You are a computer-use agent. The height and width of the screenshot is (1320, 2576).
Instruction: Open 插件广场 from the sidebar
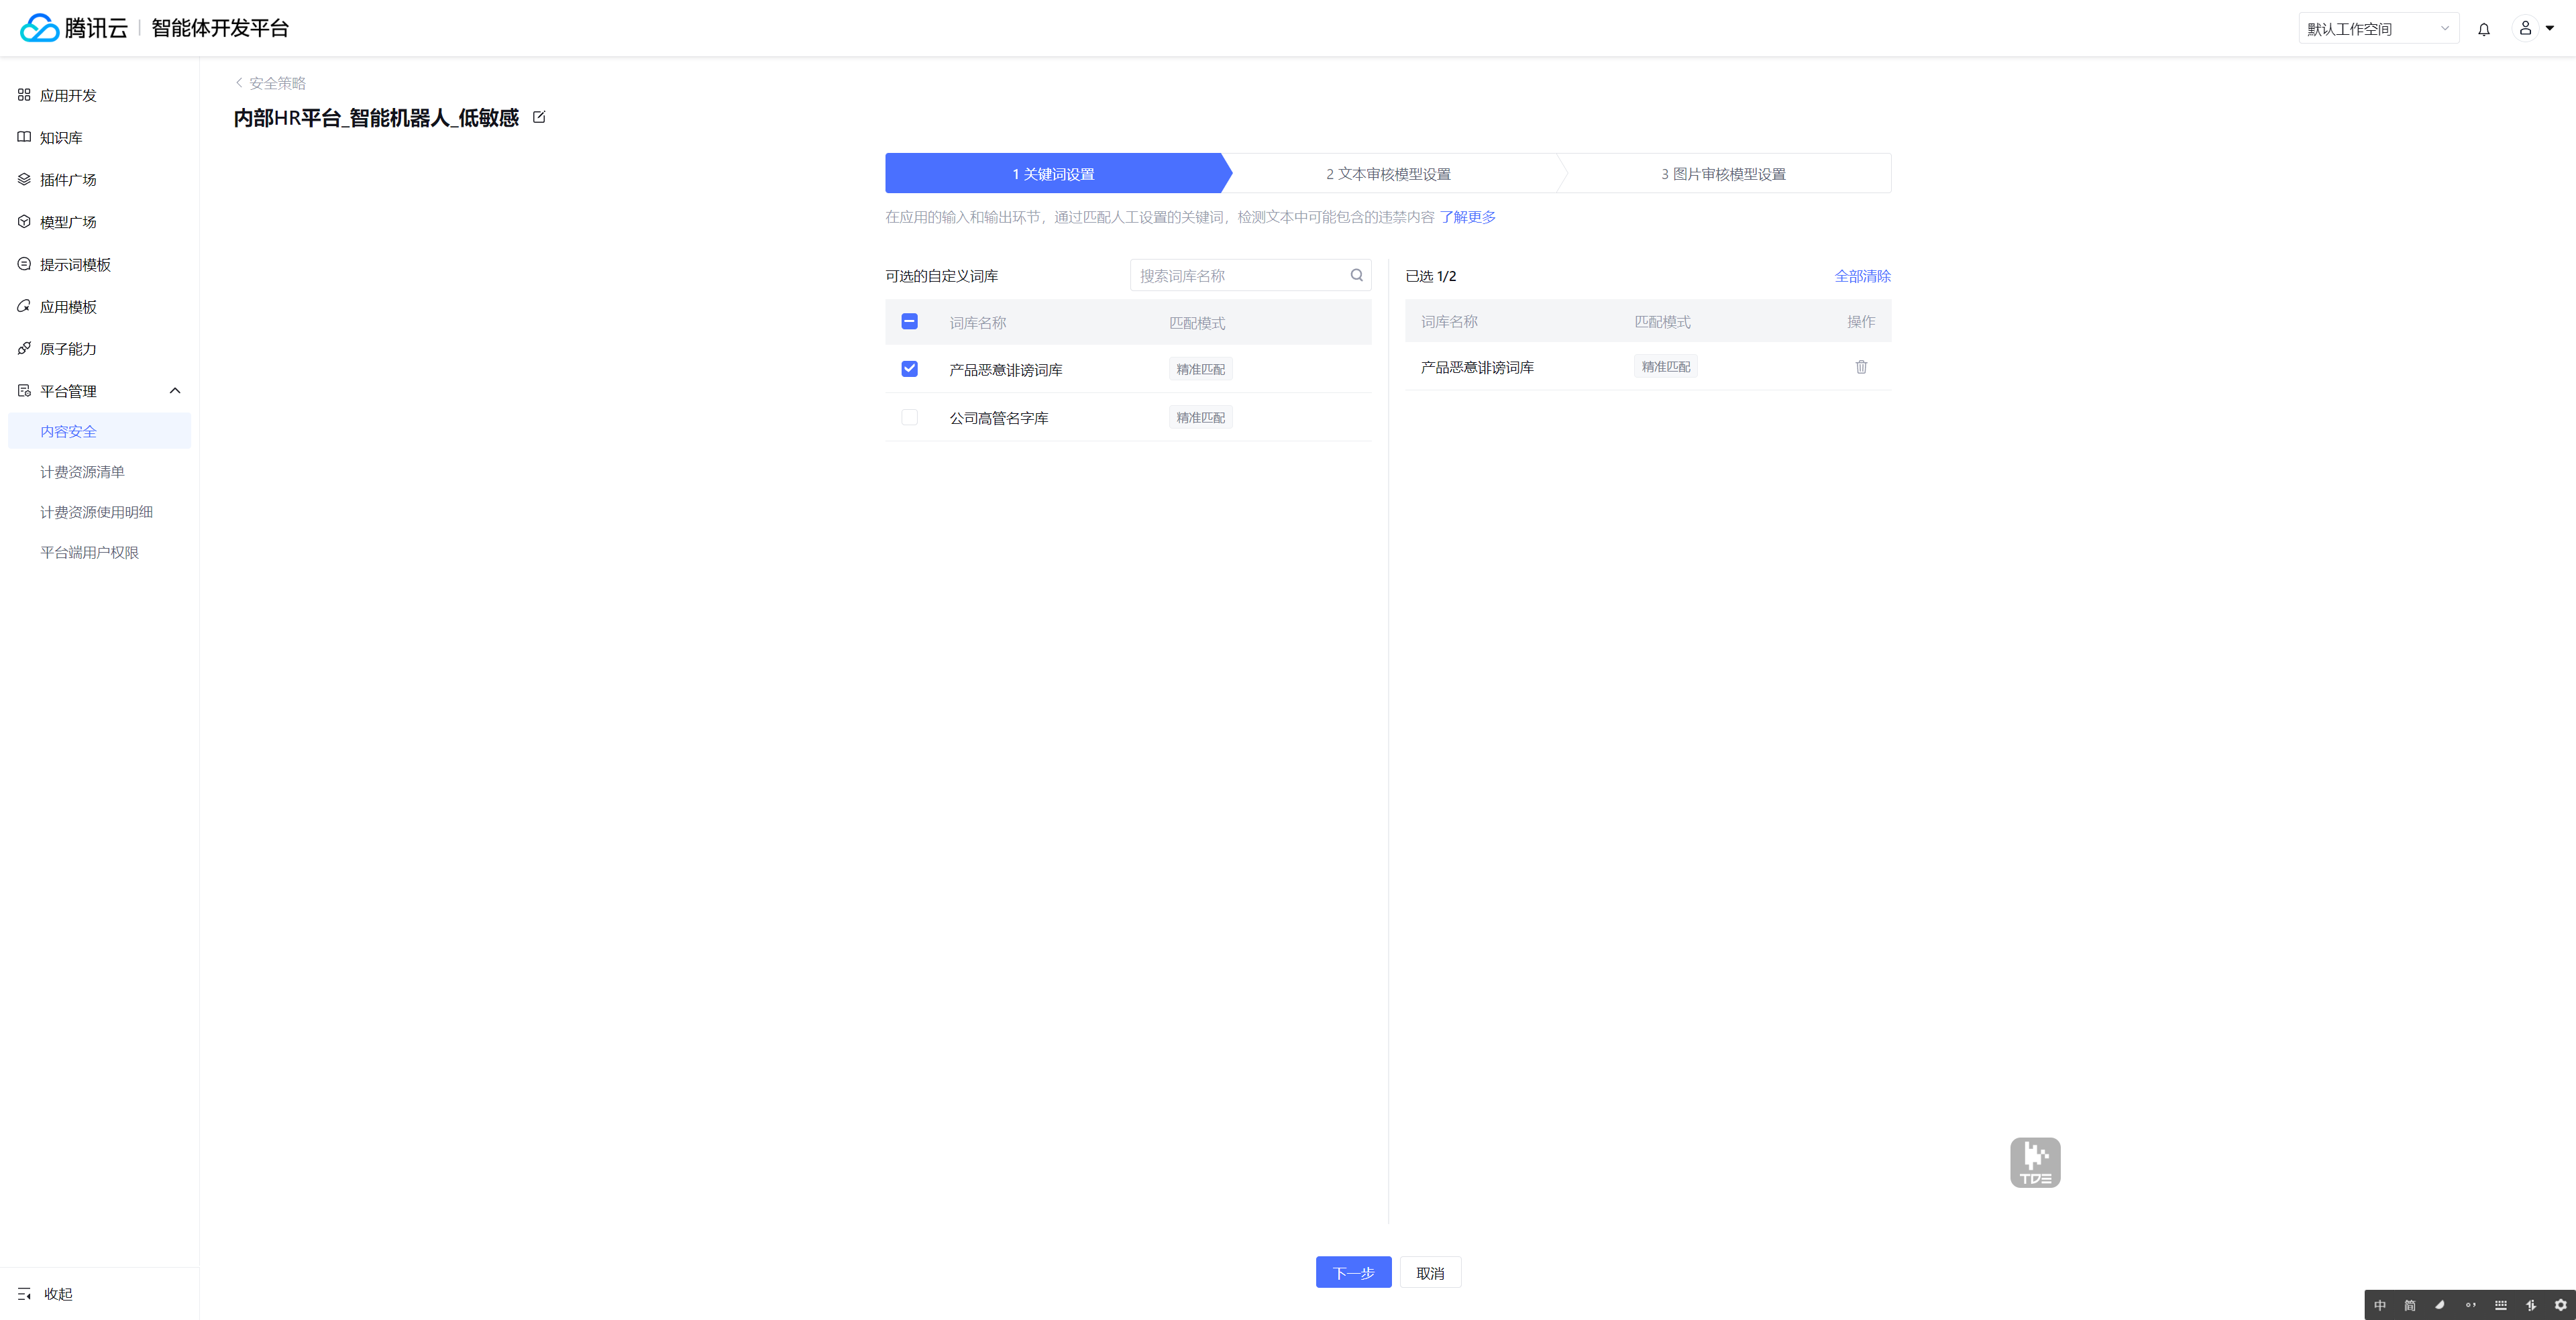pyautogui.click(x=68, y=180)
